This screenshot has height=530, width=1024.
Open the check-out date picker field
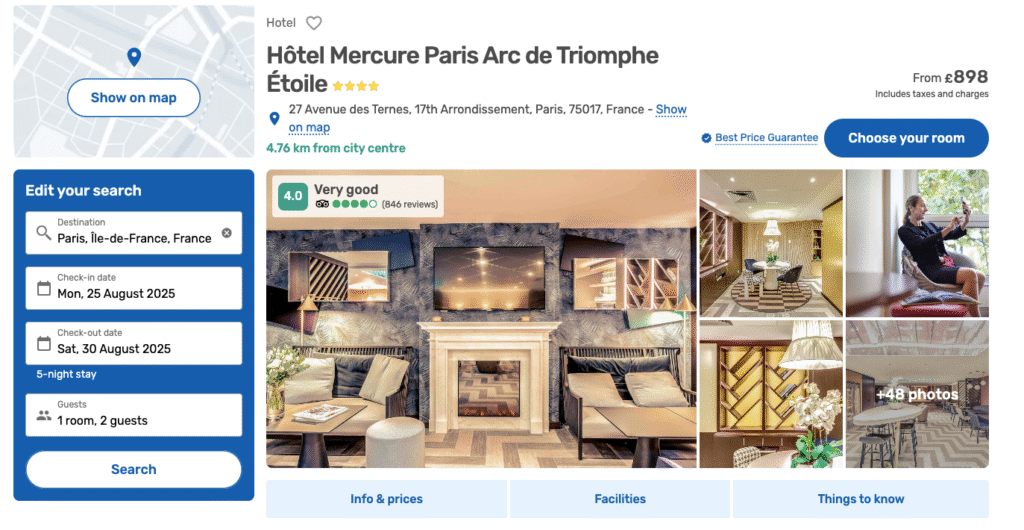point(134,343)
